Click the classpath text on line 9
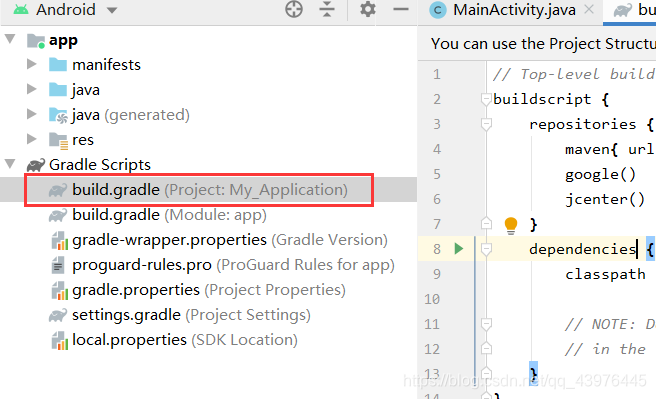Screen dimensions: 656x399 [x=605, y=275]
